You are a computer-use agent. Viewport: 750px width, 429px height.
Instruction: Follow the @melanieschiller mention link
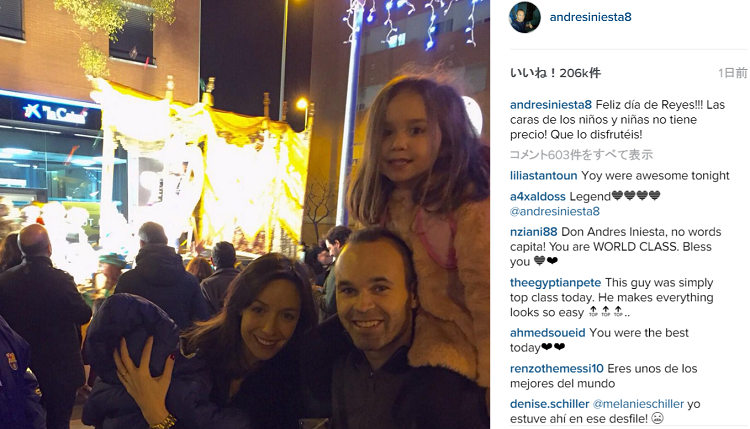tap(638, 404)
